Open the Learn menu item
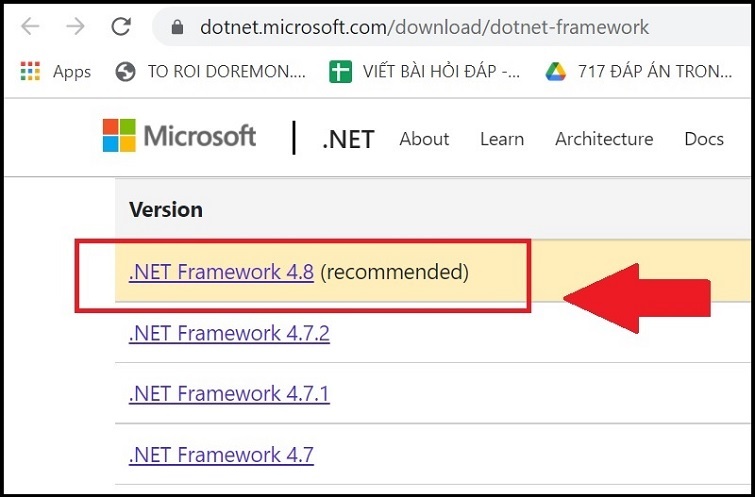Viewport: 755px width, 497px height. click(501, 139)
